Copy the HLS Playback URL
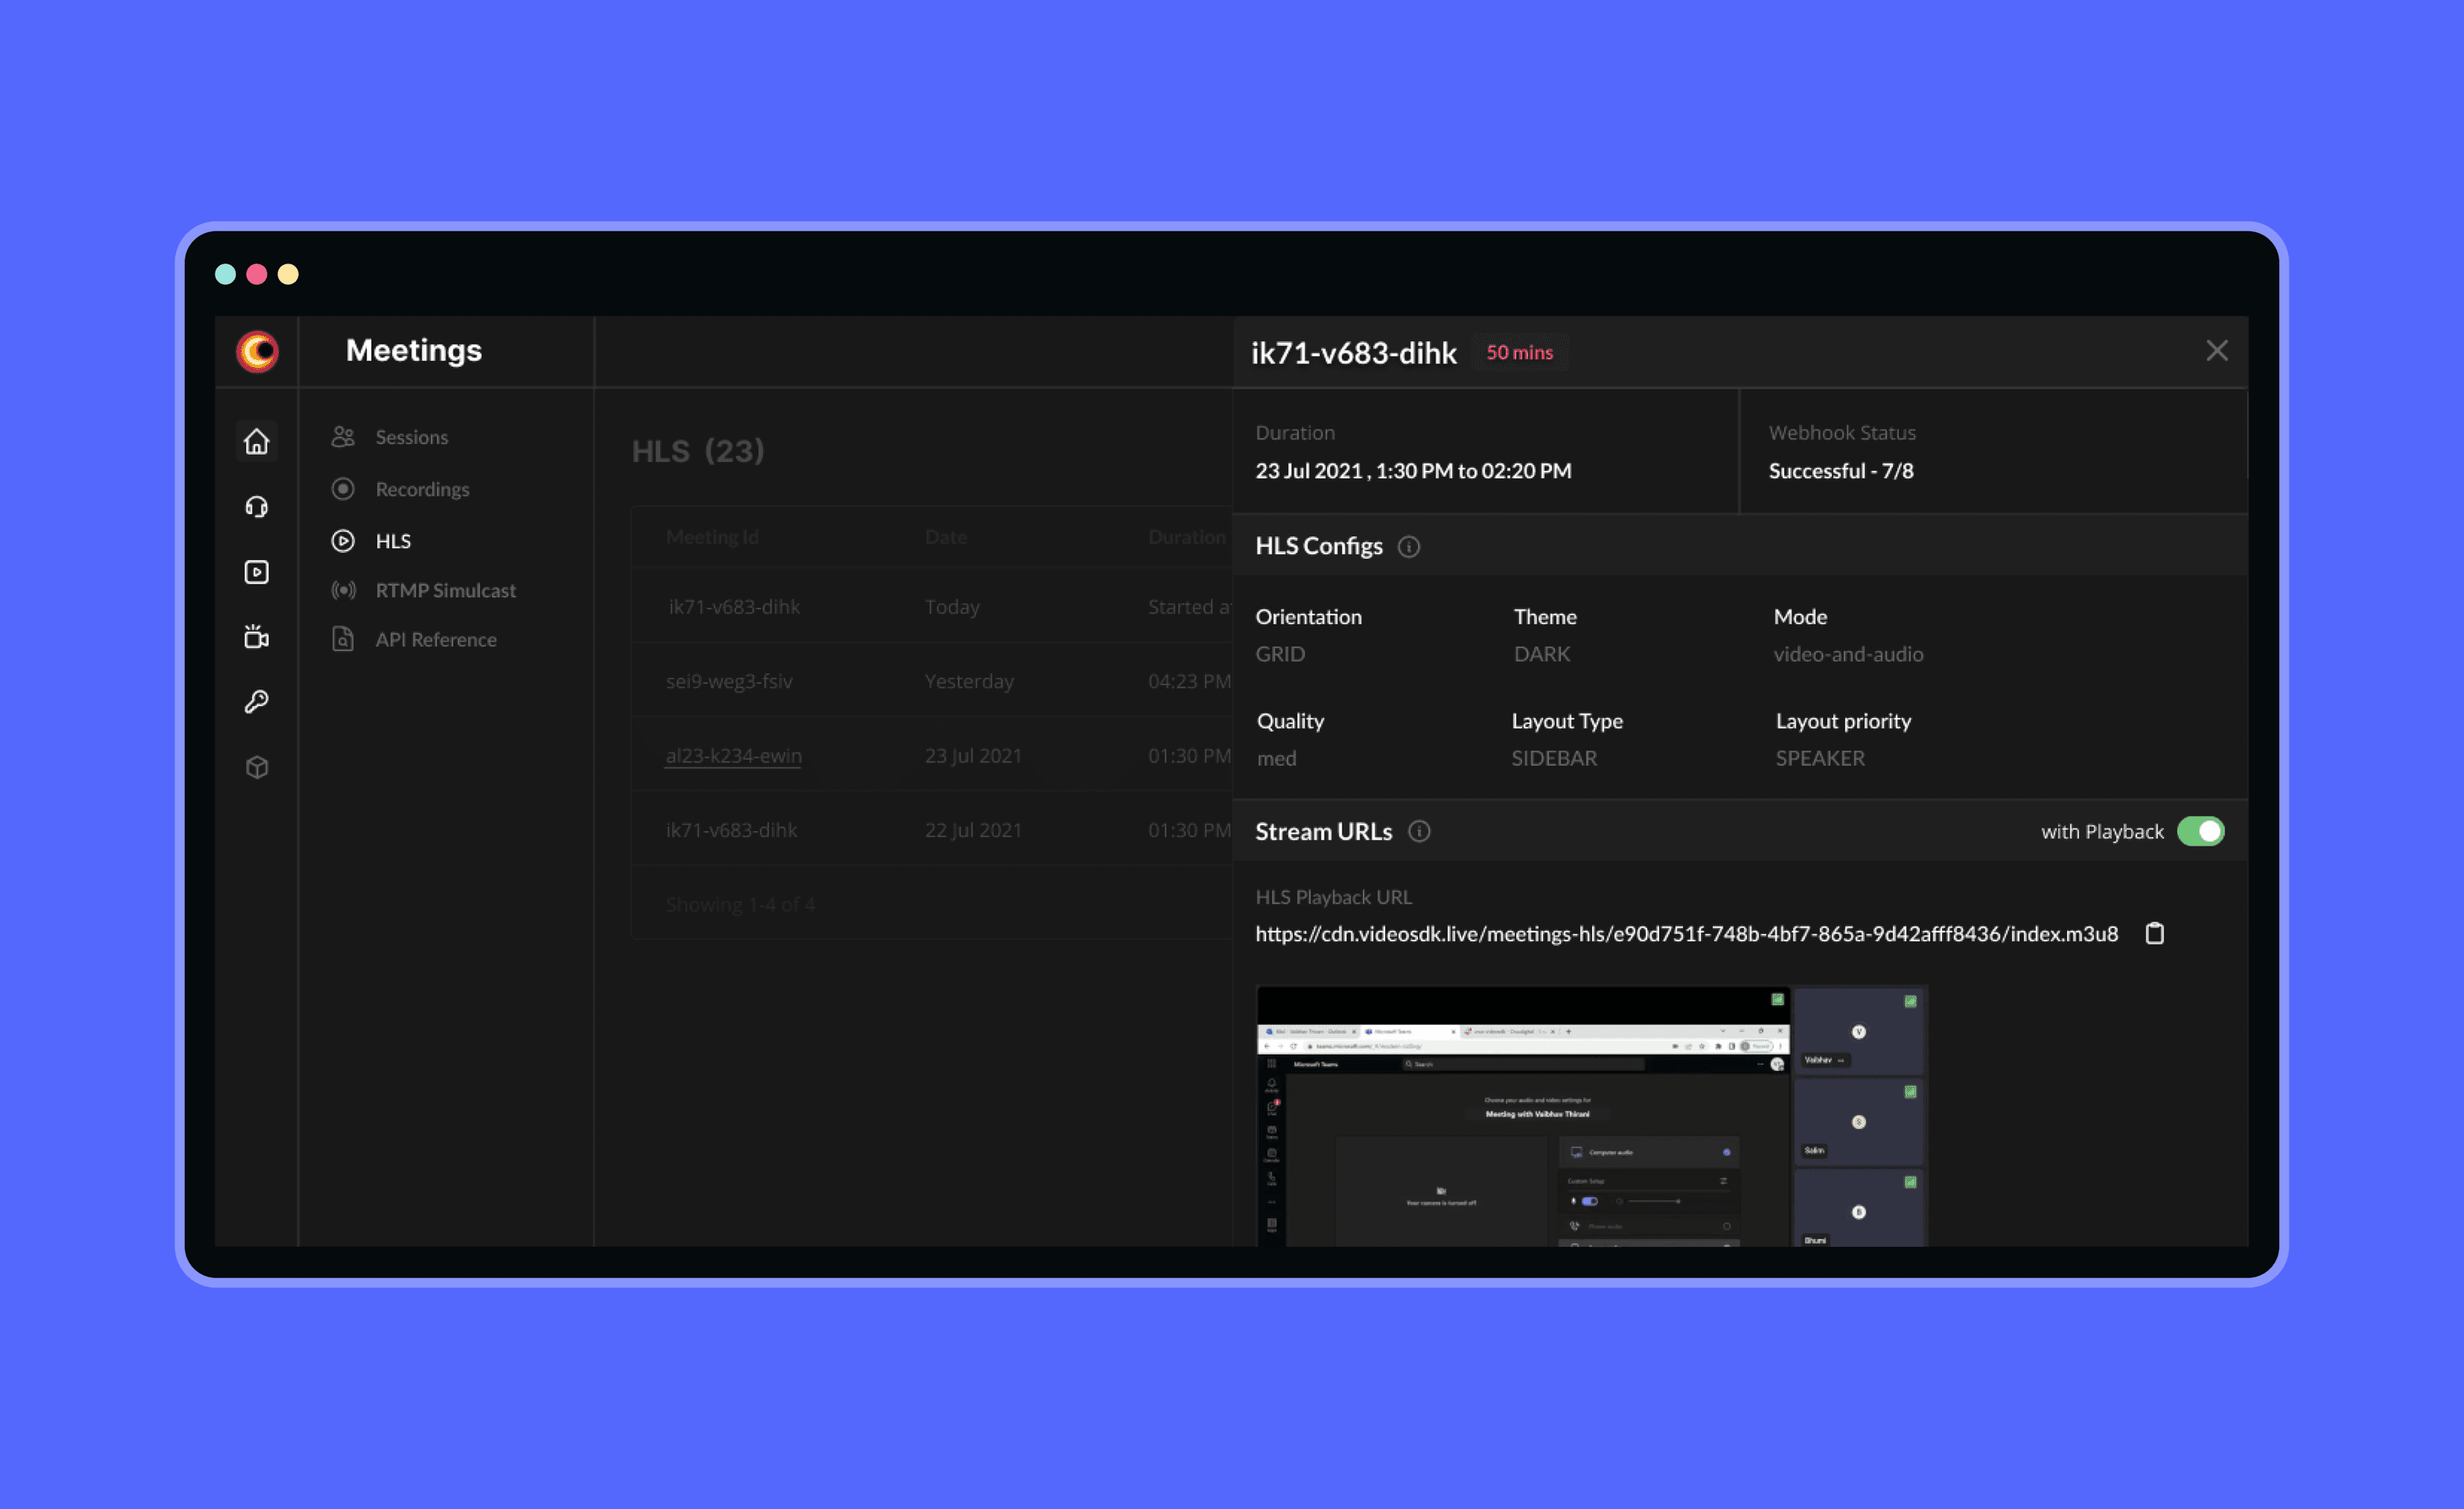 coord(2155,934)
